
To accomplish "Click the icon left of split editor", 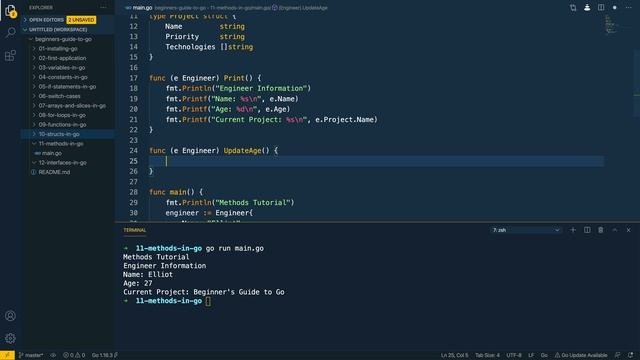I will [x=587, y=7].
